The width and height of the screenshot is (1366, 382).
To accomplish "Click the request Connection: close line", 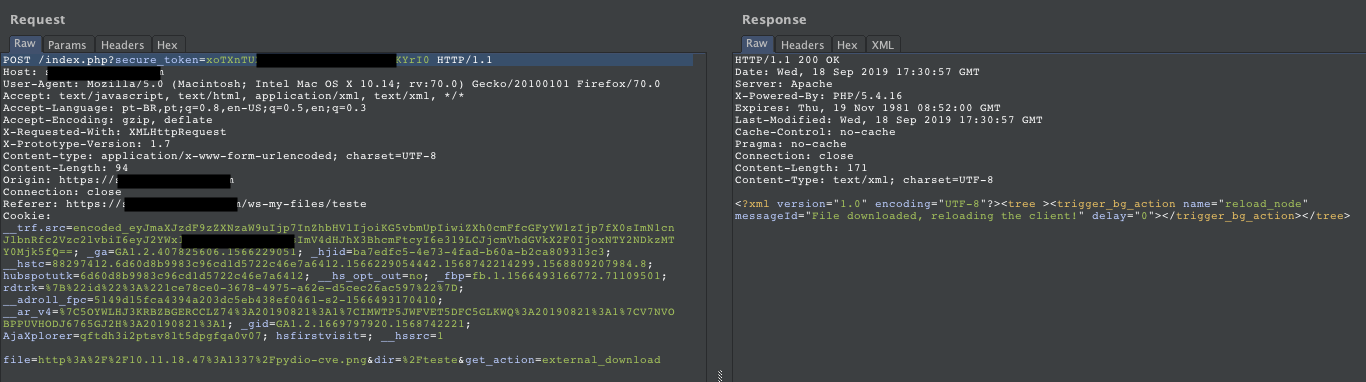I will 63,192.
